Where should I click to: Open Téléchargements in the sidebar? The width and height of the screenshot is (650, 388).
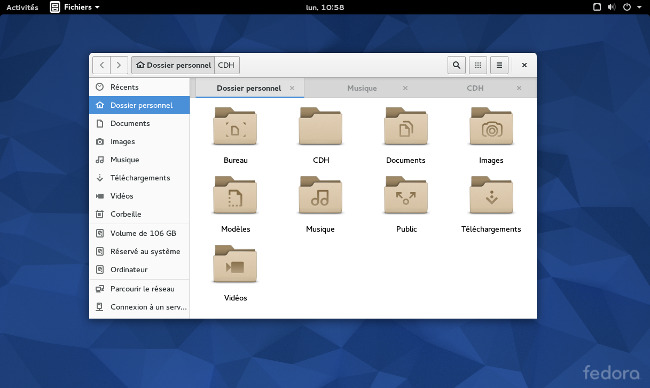[139, 178]
